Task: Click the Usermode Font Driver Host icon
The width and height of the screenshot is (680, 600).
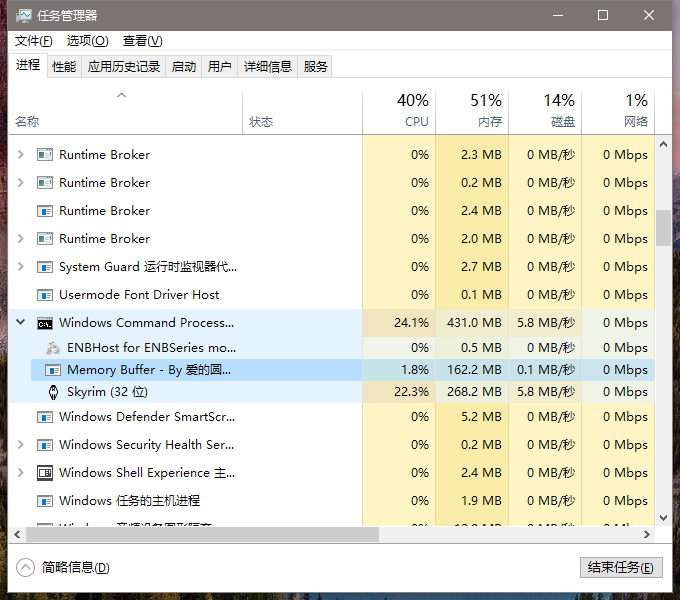Action: tap(45, 295)
